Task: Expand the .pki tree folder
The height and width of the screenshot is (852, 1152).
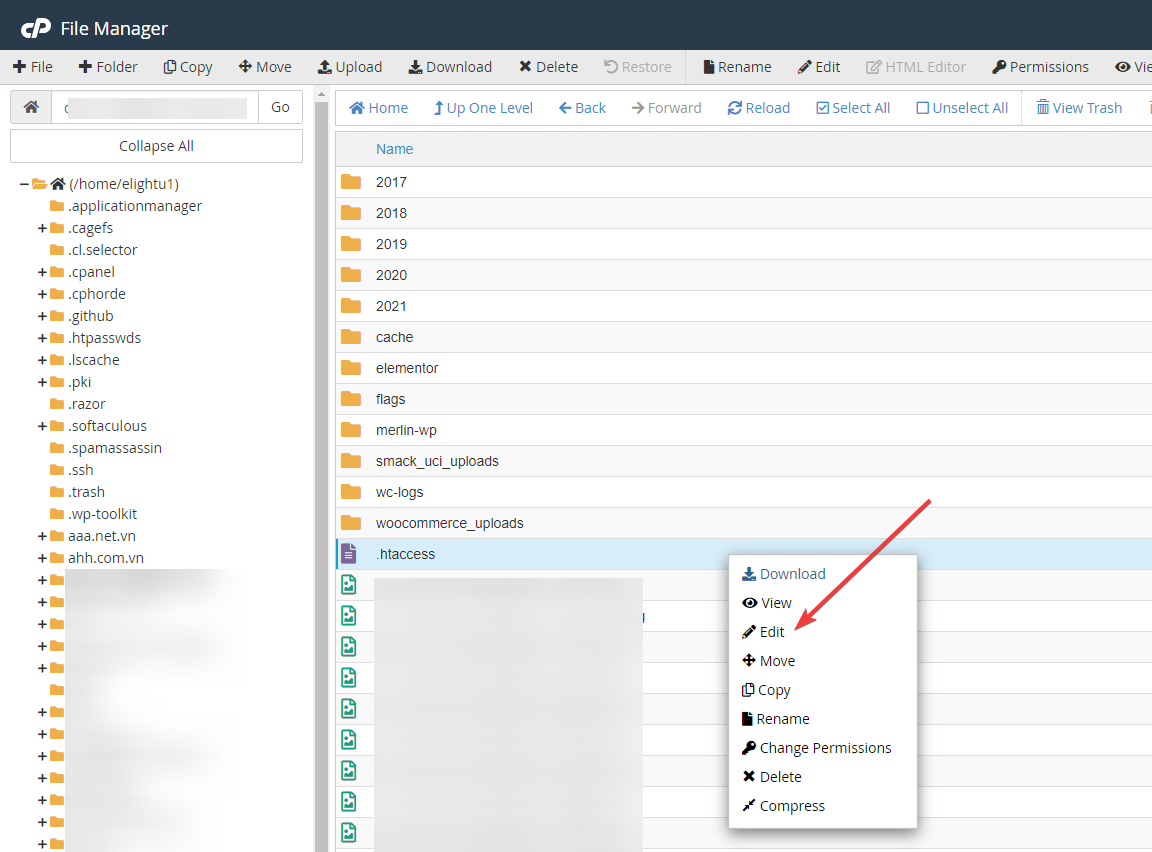Action: pyautogui.click(x=43, y=383)
